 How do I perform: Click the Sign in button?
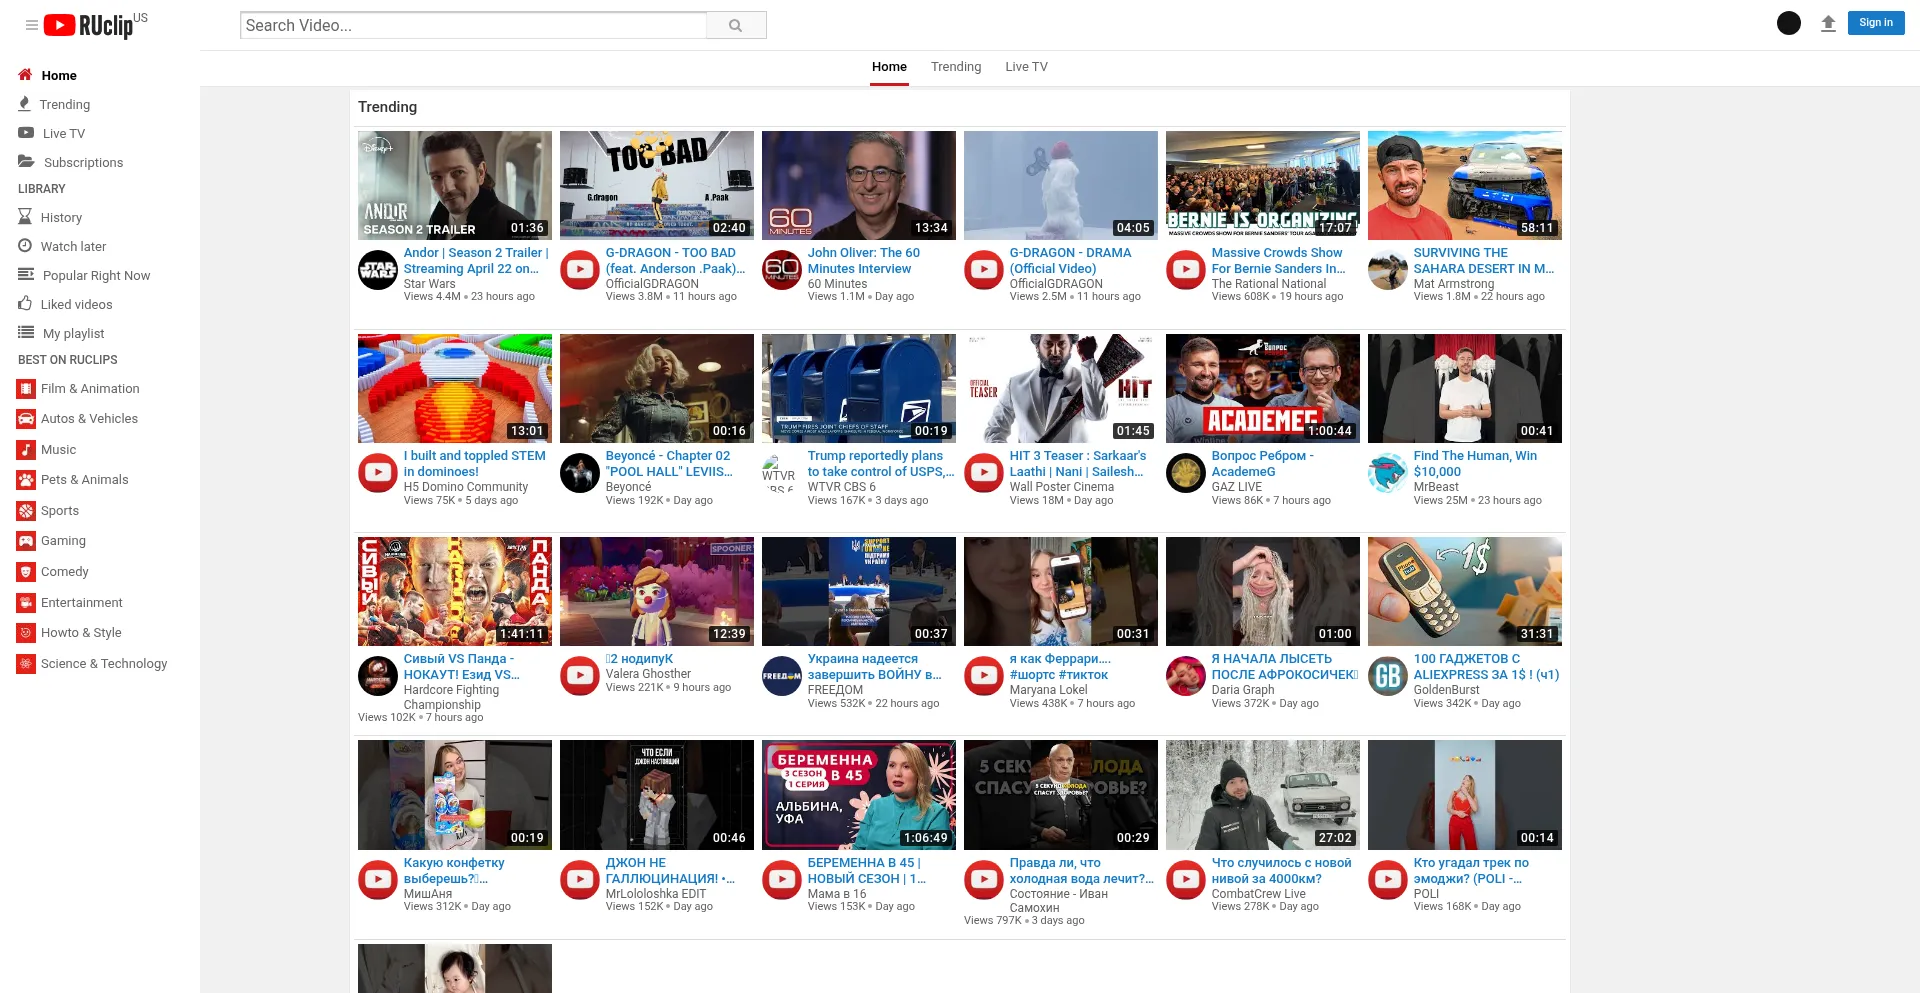click(x=1875, y=22)
